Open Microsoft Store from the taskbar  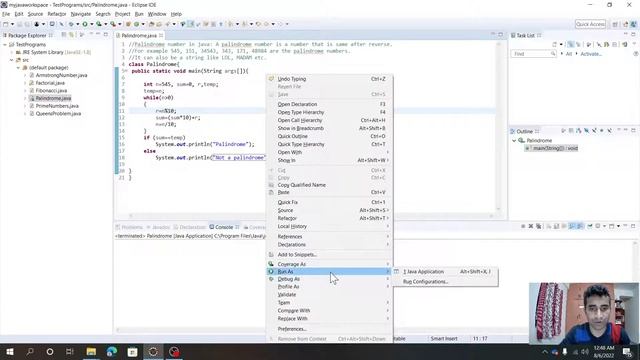click(x=133, y=352)
